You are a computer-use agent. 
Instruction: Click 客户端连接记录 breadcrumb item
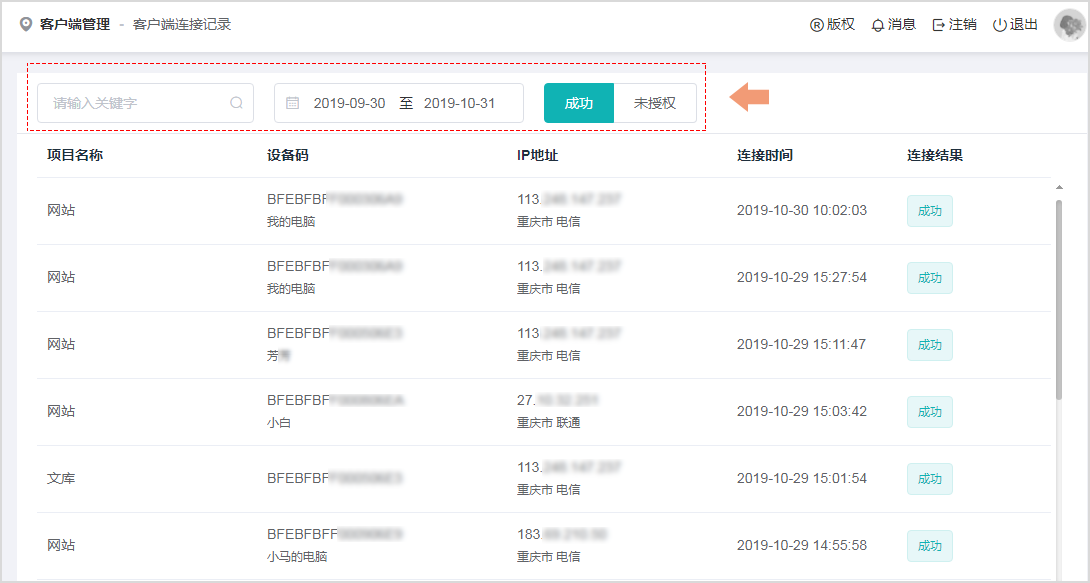coord(182,25)
